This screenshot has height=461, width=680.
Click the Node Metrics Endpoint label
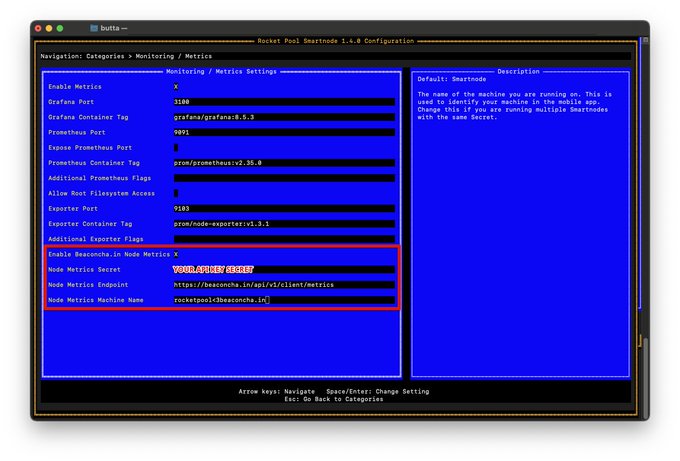(88, 285)
